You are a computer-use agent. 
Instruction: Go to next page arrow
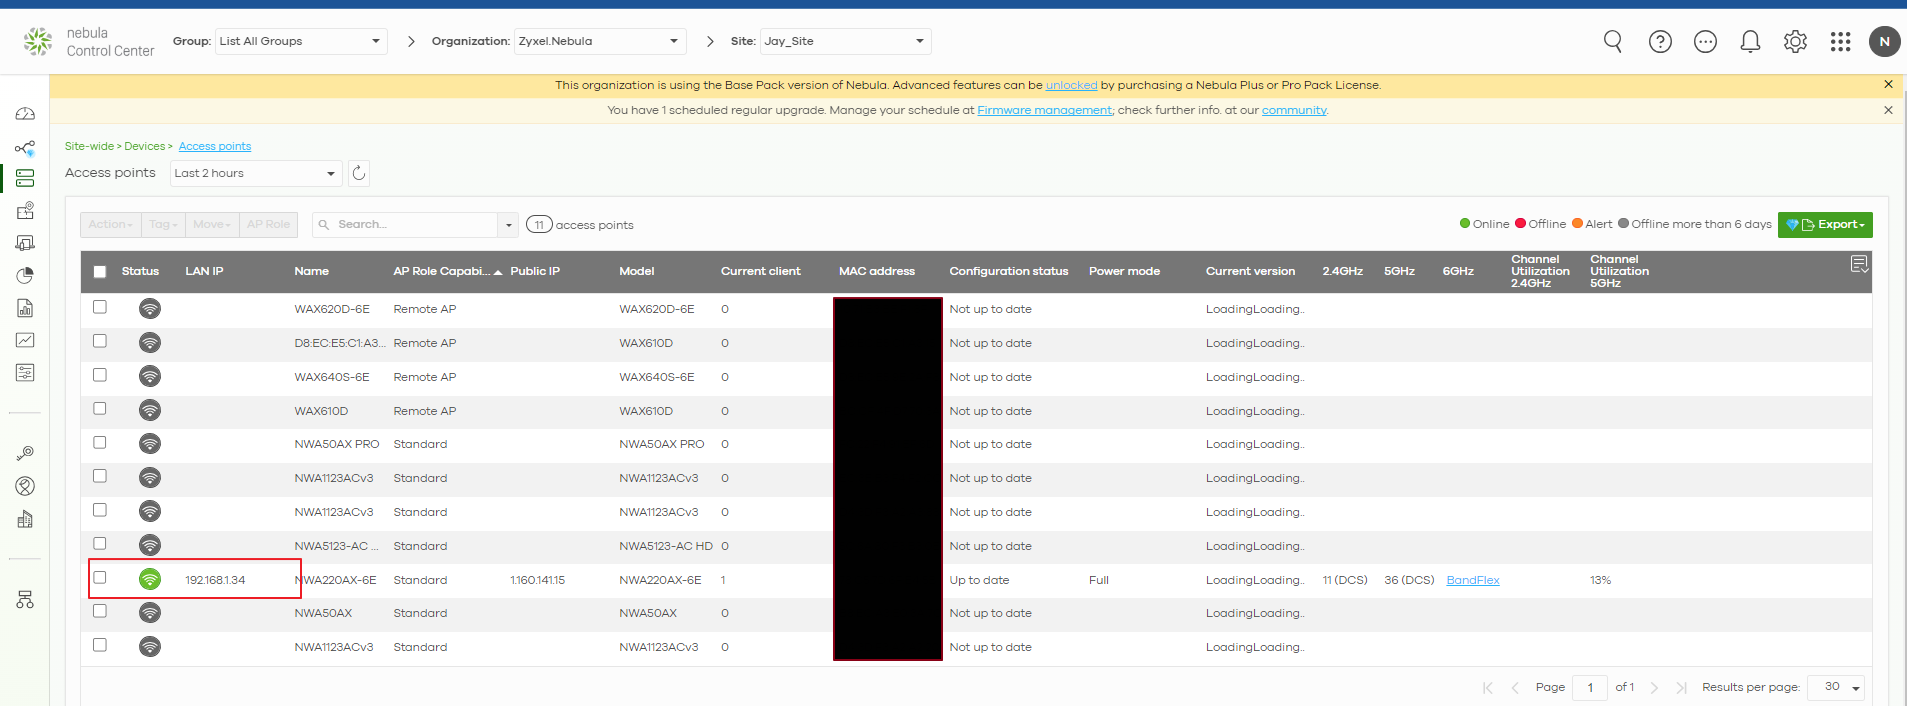1654,687
